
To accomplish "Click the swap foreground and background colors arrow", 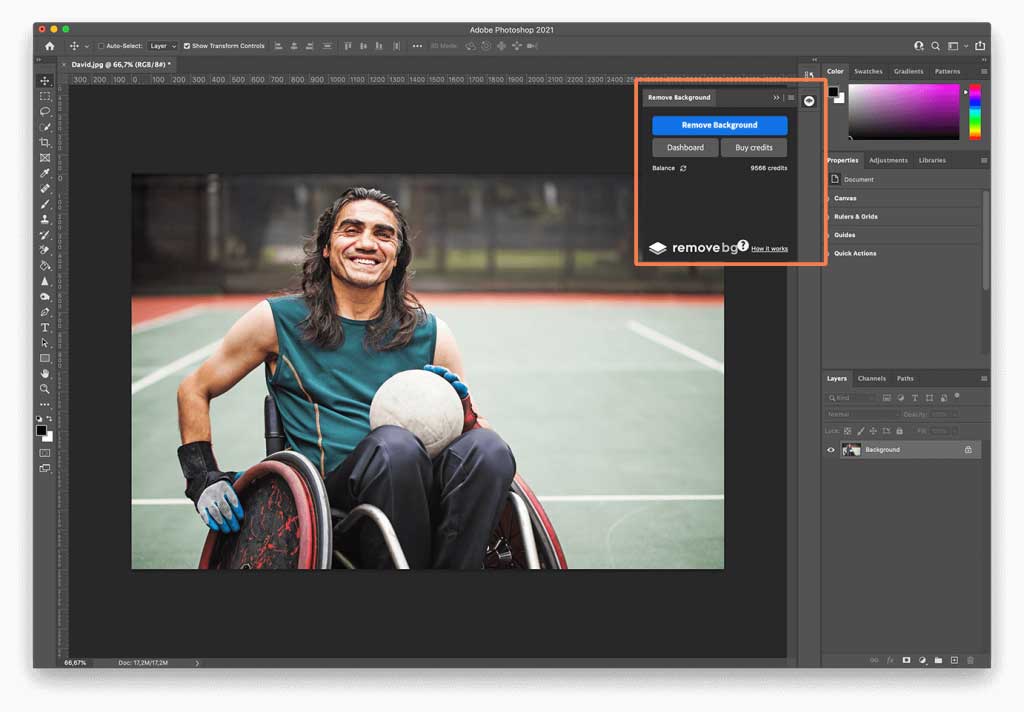I will [x=49, y=419].
